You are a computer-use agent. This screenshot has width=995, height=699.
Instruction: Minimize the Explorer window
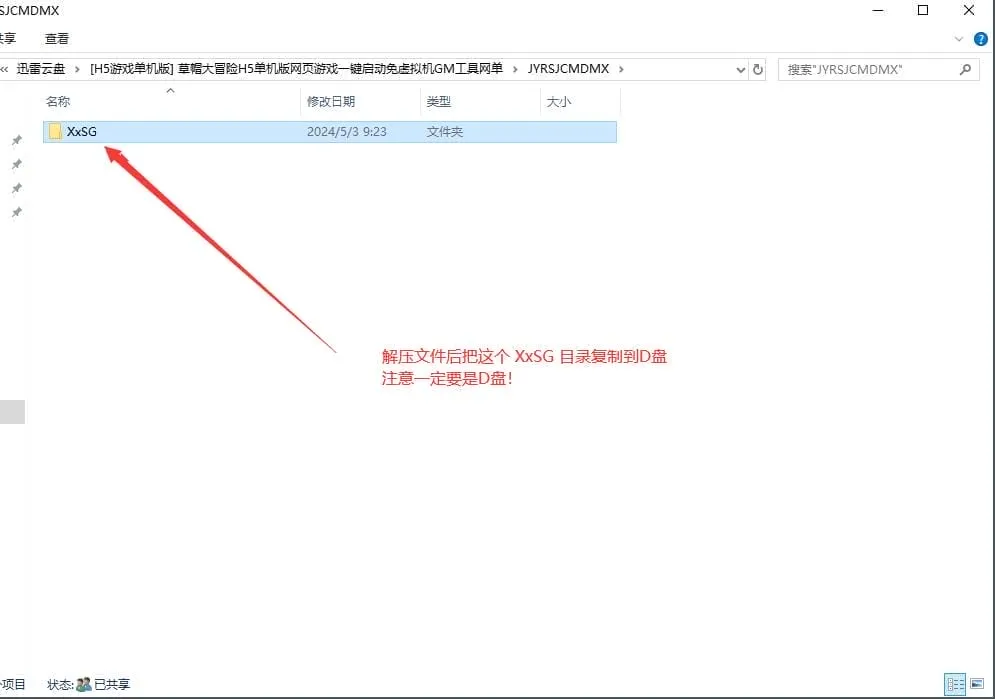[878, 10]
